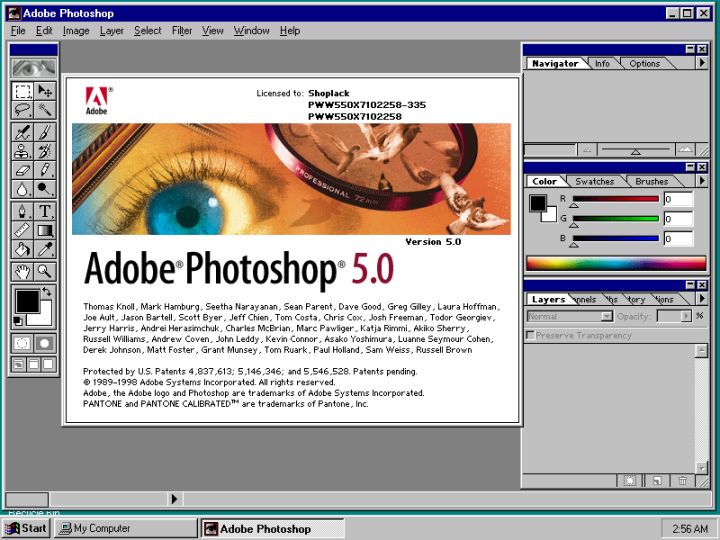This screenshot has width=720, height=540.
Task: Reset default colors mini black-white icon
Action: pyautogui.click(x=17, y=321)
